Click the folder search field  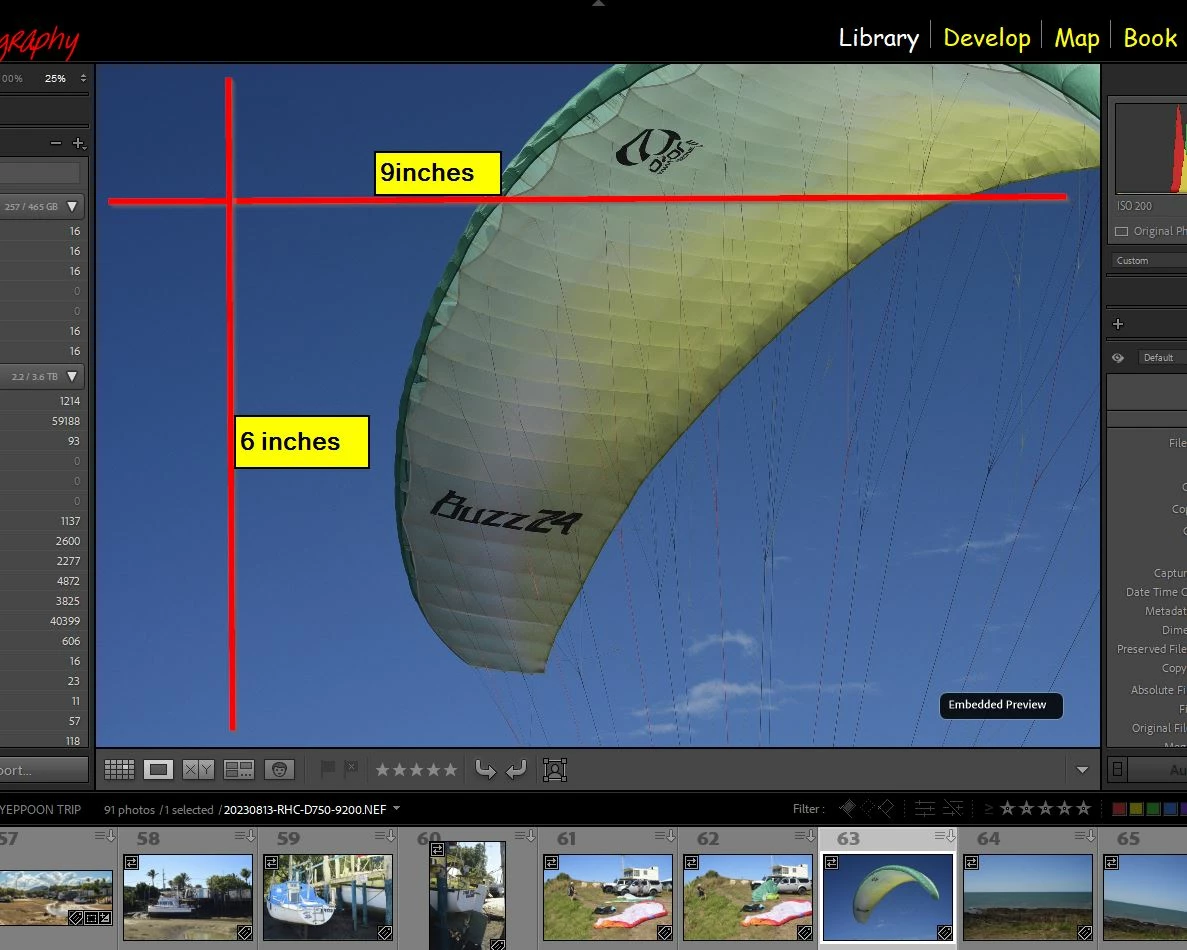[39, 173]
